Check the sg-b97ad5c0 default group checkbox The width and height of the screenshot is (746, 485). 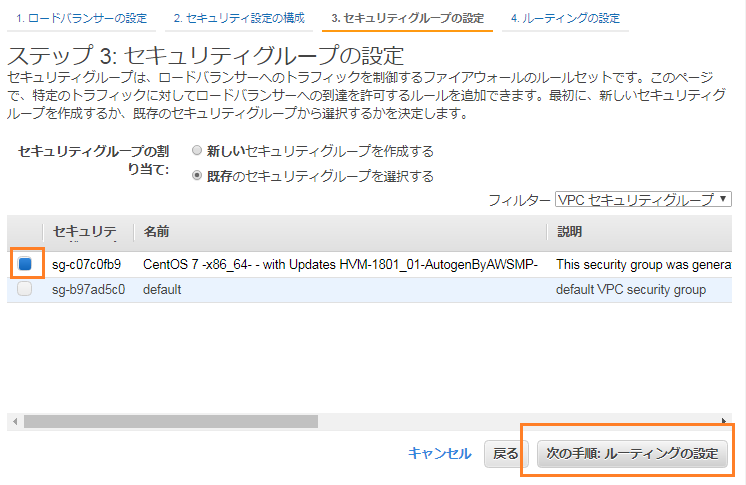25,288
